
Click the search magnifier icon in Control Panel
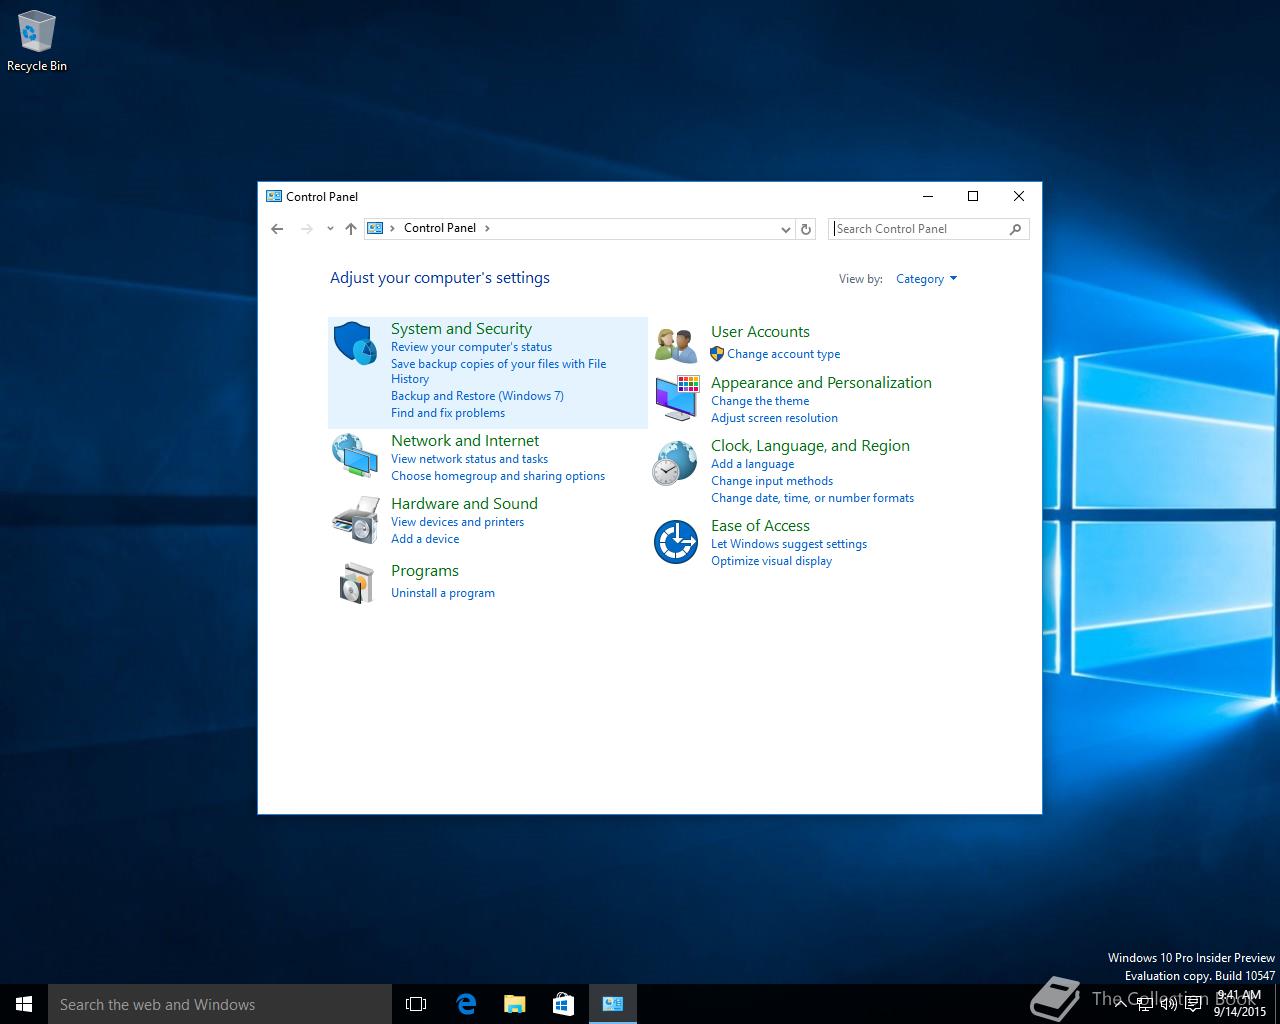point(1016,229)
